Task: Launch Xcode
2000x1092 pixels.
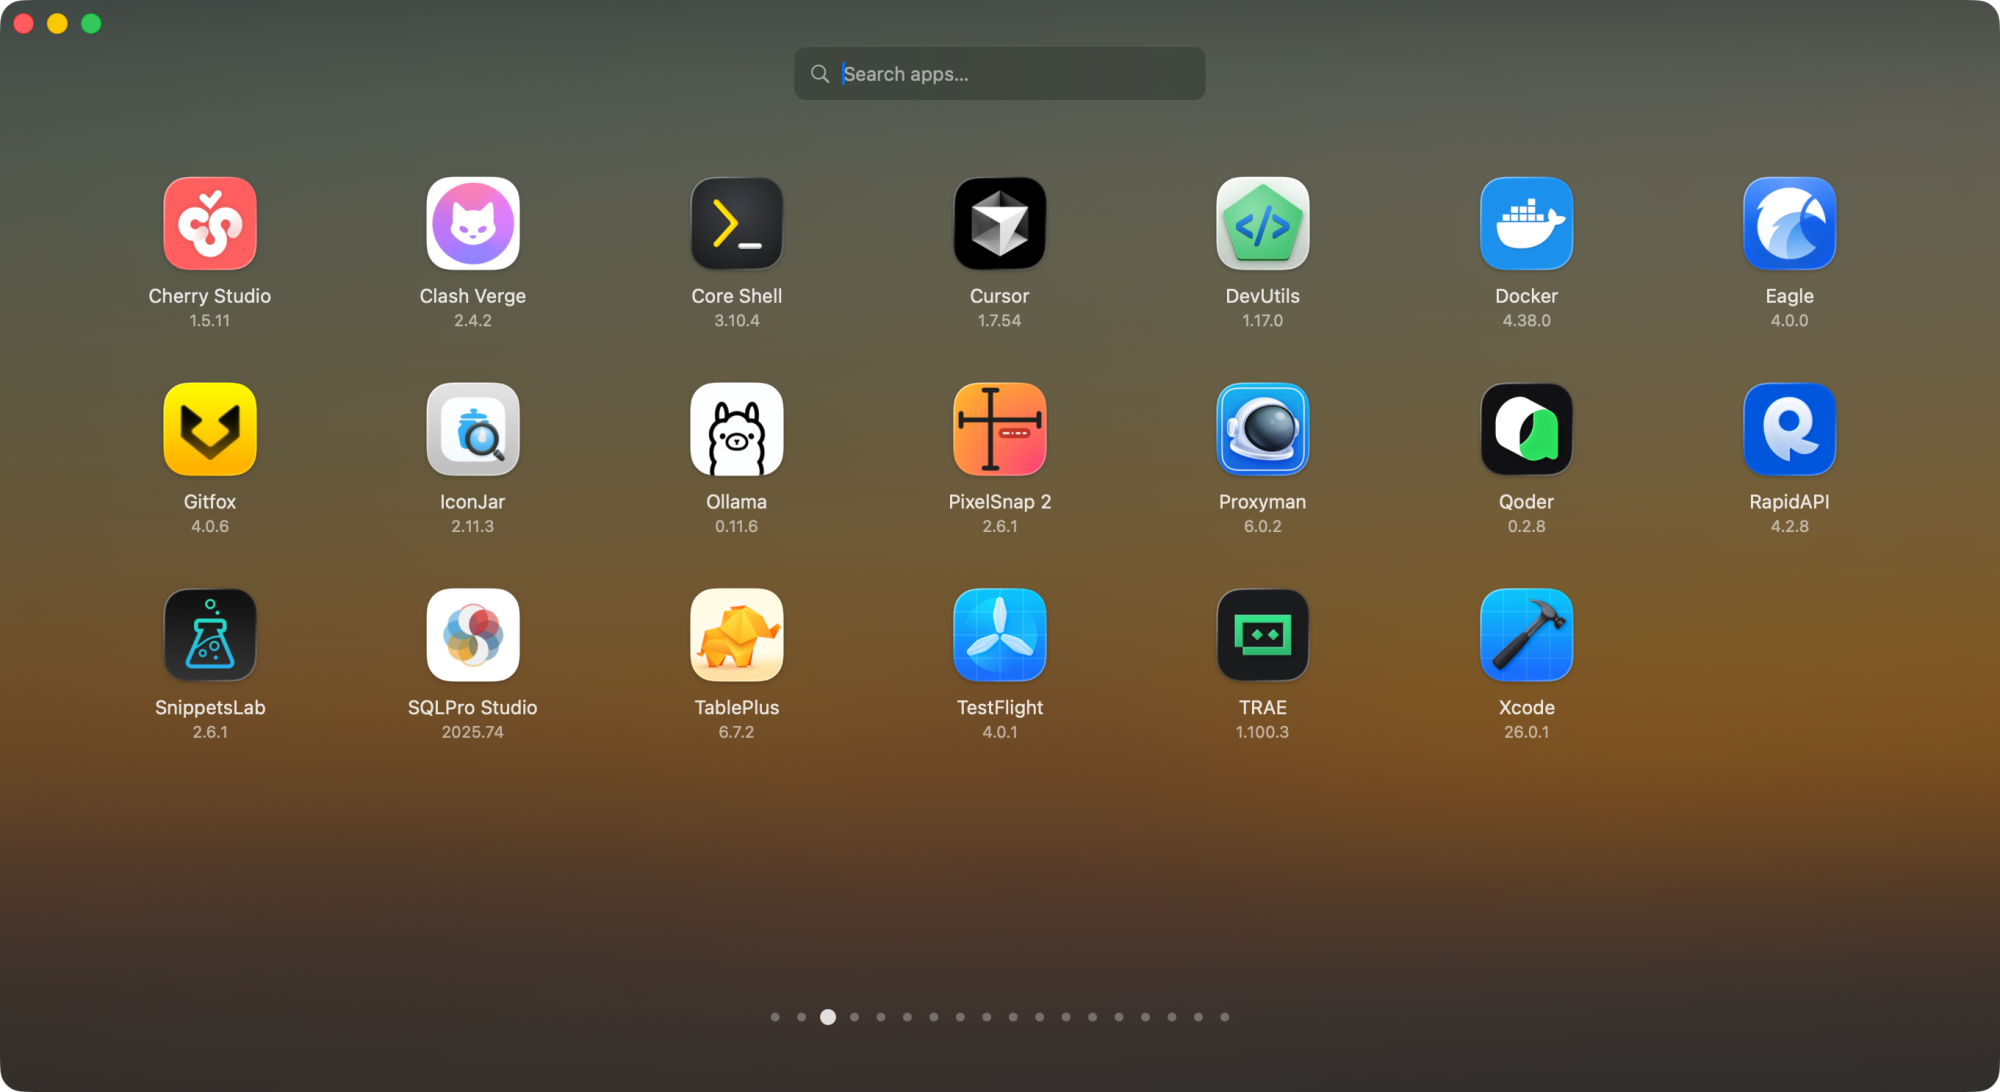Action: point(1526,635)
